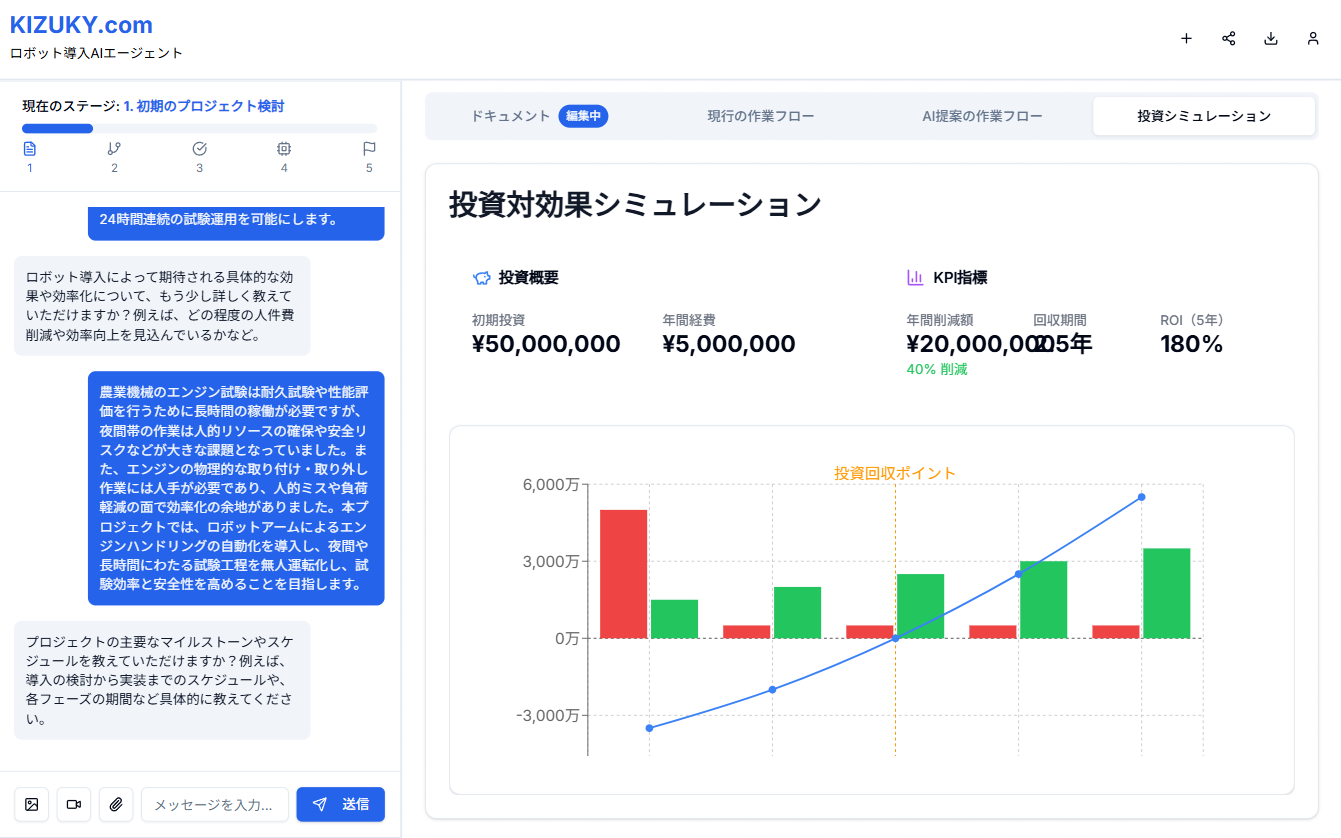The image size is (1341, 838).
Task: Click the last point on blue line
Action: point(1141,497)
